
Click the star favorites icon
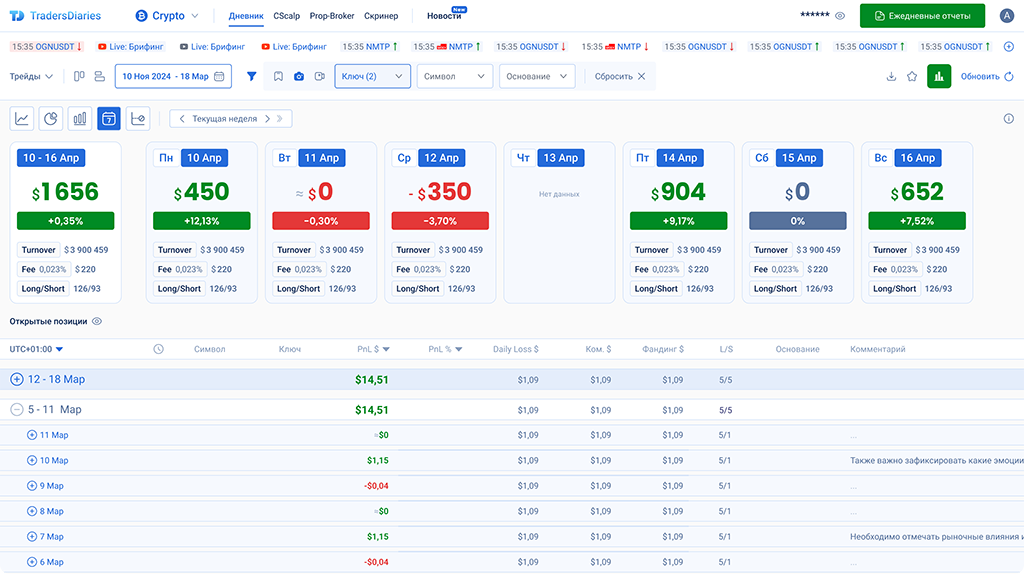(912, 77)
